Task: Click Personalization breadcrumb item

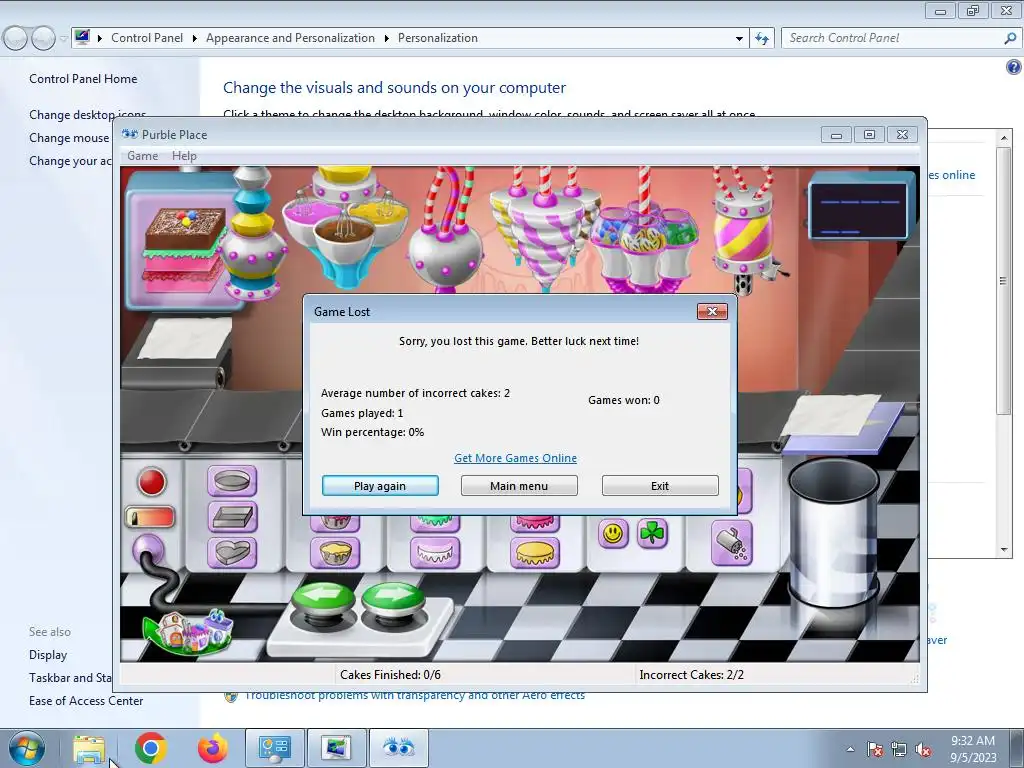Action: [x=438, y=38]
